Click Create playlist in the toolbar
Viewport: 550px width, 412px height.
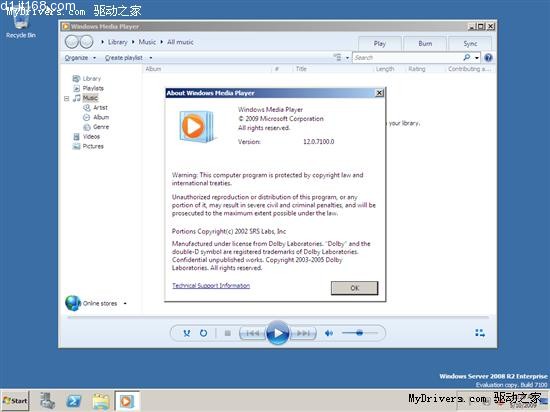tap(123, 58)
